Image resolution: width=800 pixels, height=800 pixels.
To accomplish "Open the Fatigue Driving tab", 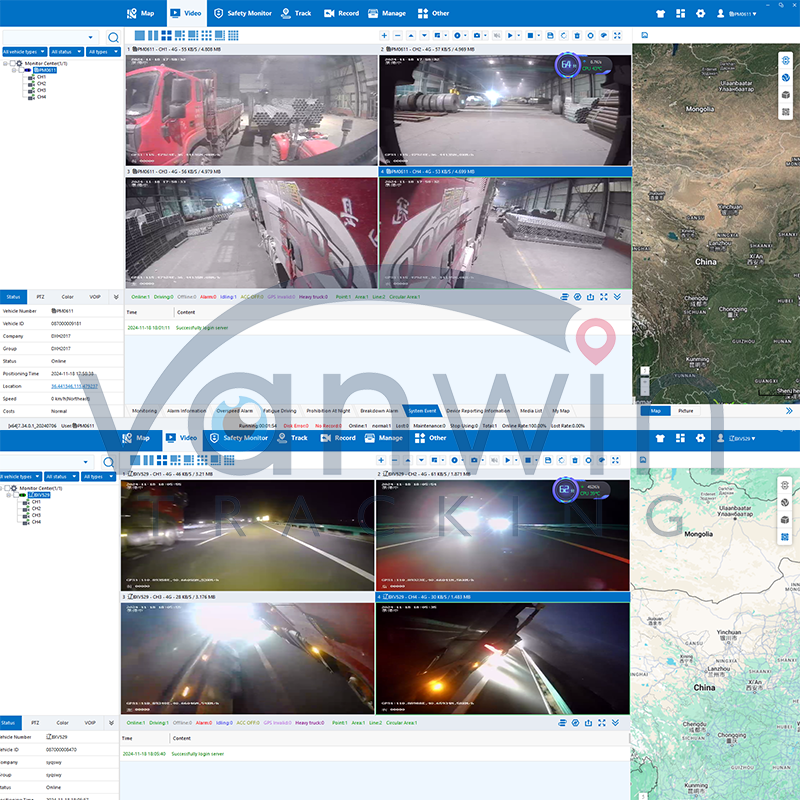I will point(280,411).
